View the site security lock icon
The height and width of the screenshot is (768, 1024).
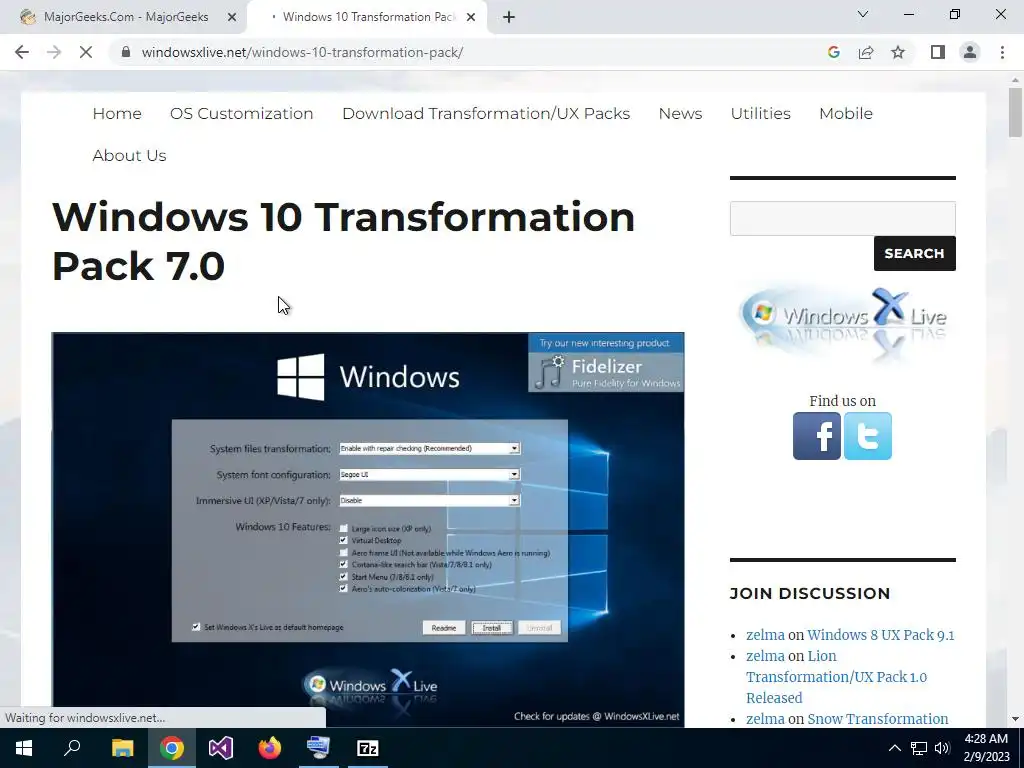pyautogui.click(x=126, y=52)
